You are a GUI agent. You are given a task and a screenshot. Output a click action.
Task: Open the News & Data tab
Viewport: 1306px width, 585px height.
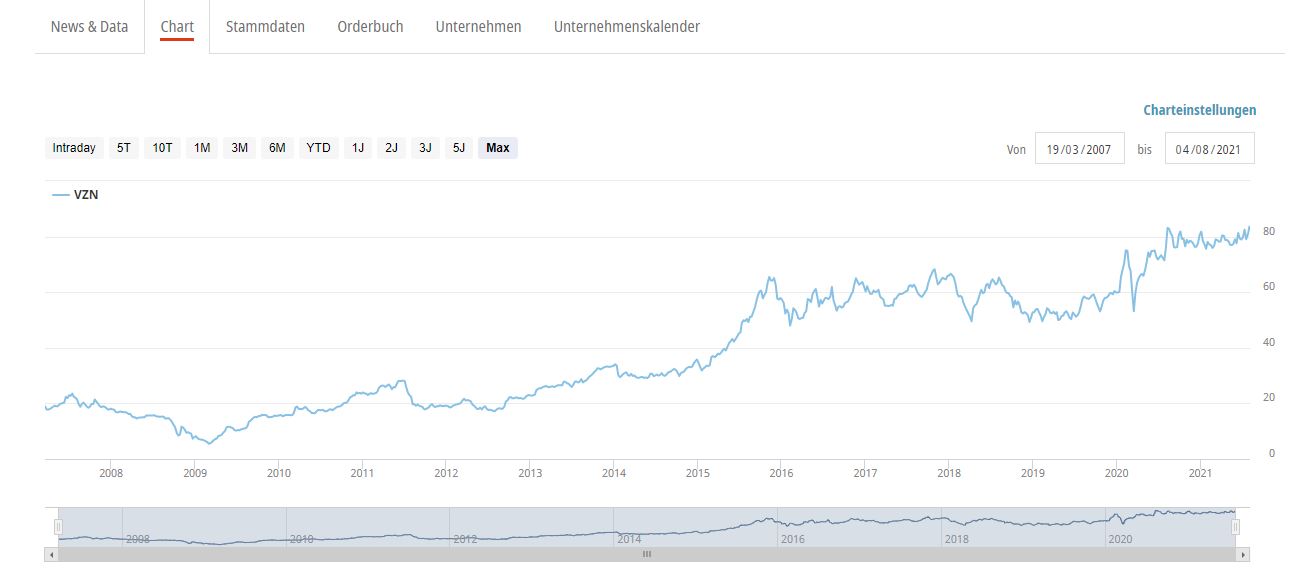click(x=89, y=27)
